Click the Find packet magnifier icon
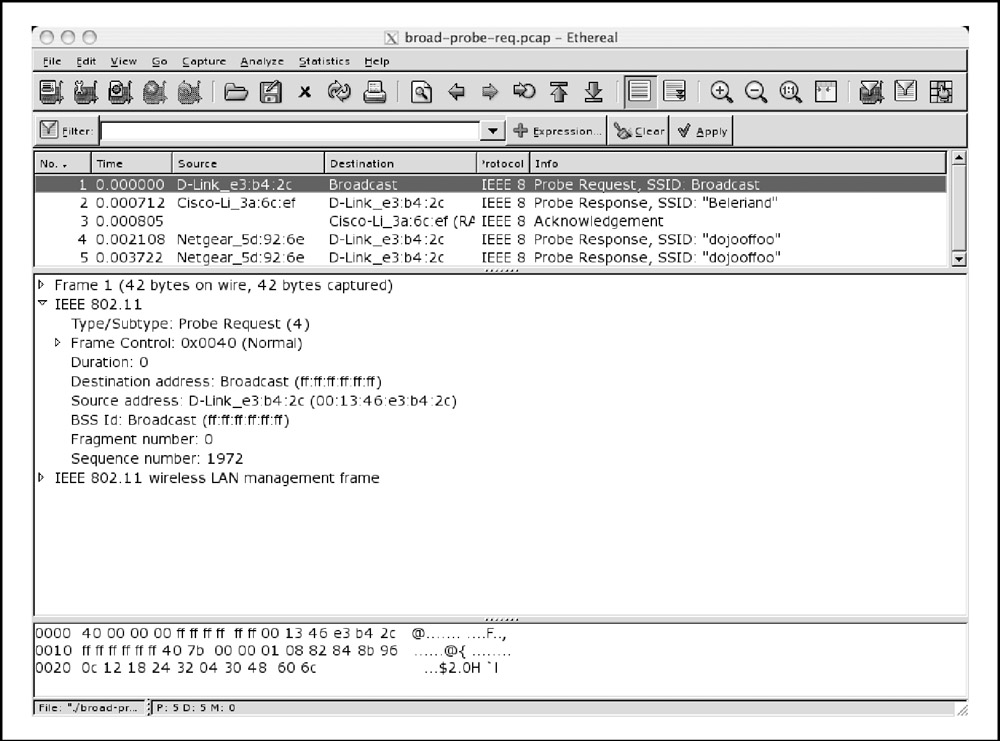1000x741 pixels. pos(422,93)
